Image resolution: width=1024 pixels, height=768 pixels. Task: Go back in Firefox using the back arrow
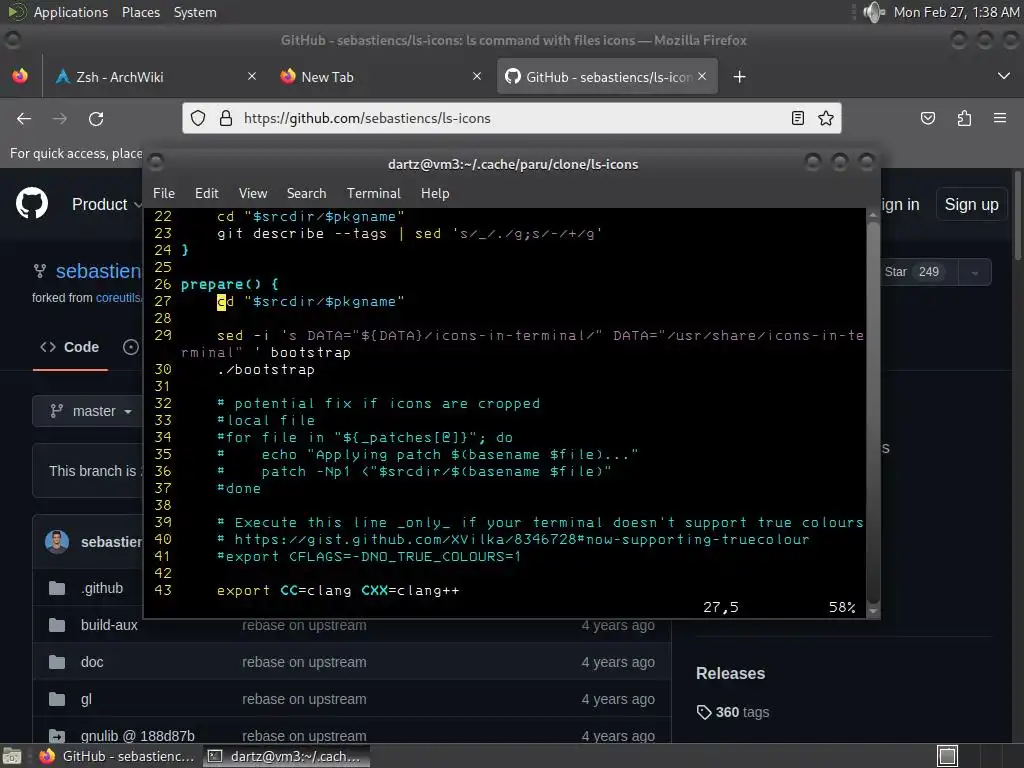click(24, 118)
